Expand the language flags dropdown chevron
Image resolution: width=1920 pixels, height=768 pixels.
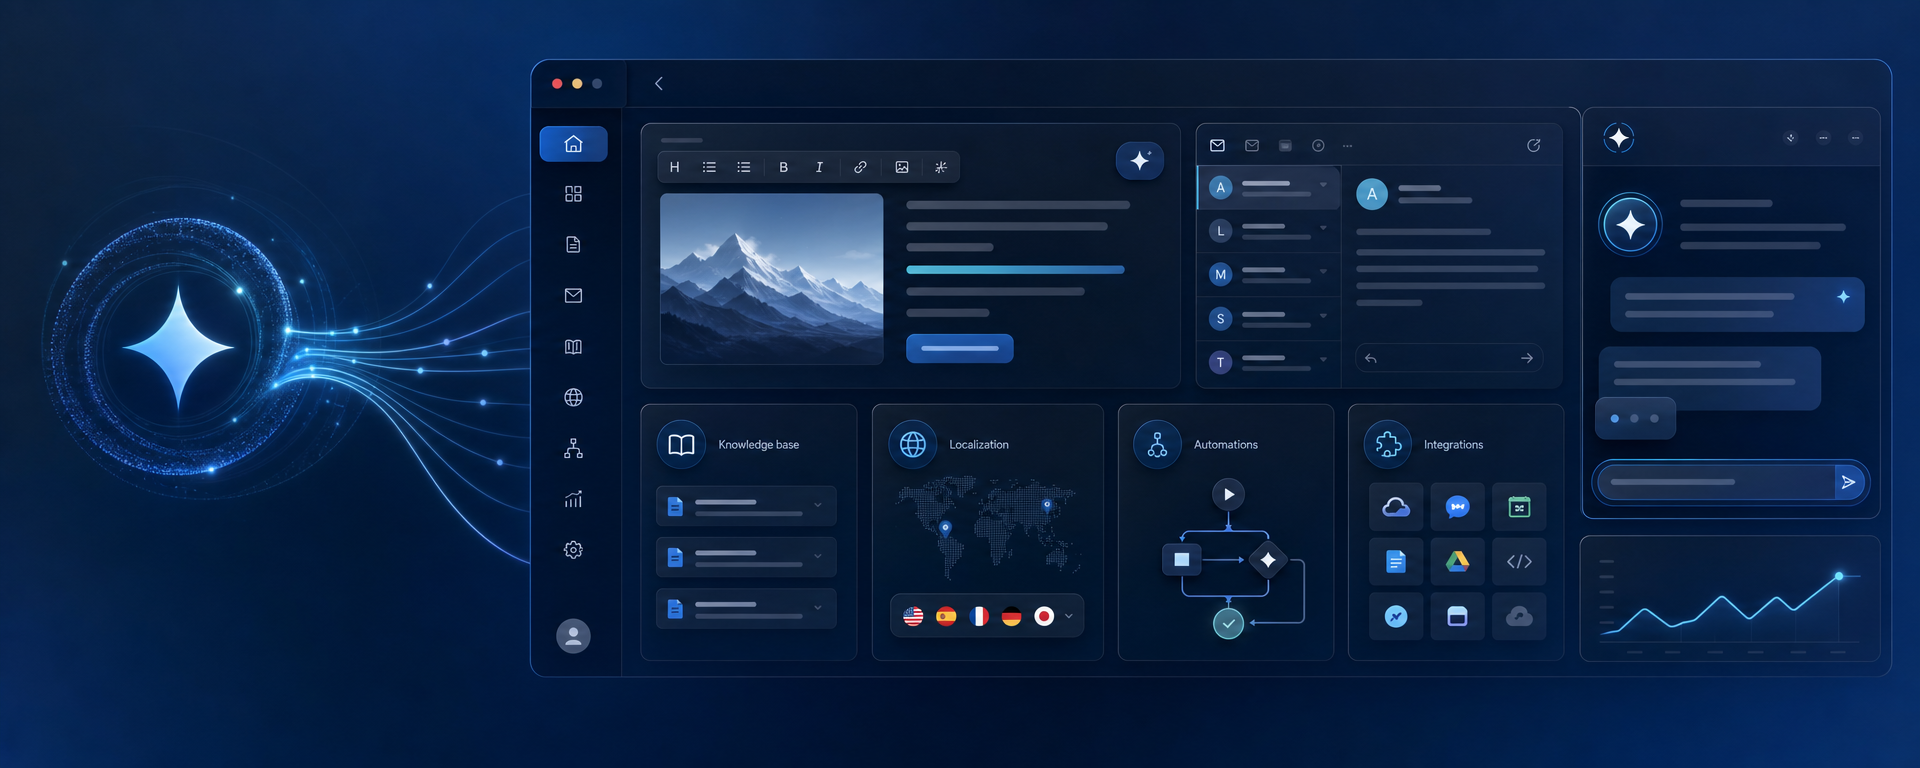point(1069,617)
